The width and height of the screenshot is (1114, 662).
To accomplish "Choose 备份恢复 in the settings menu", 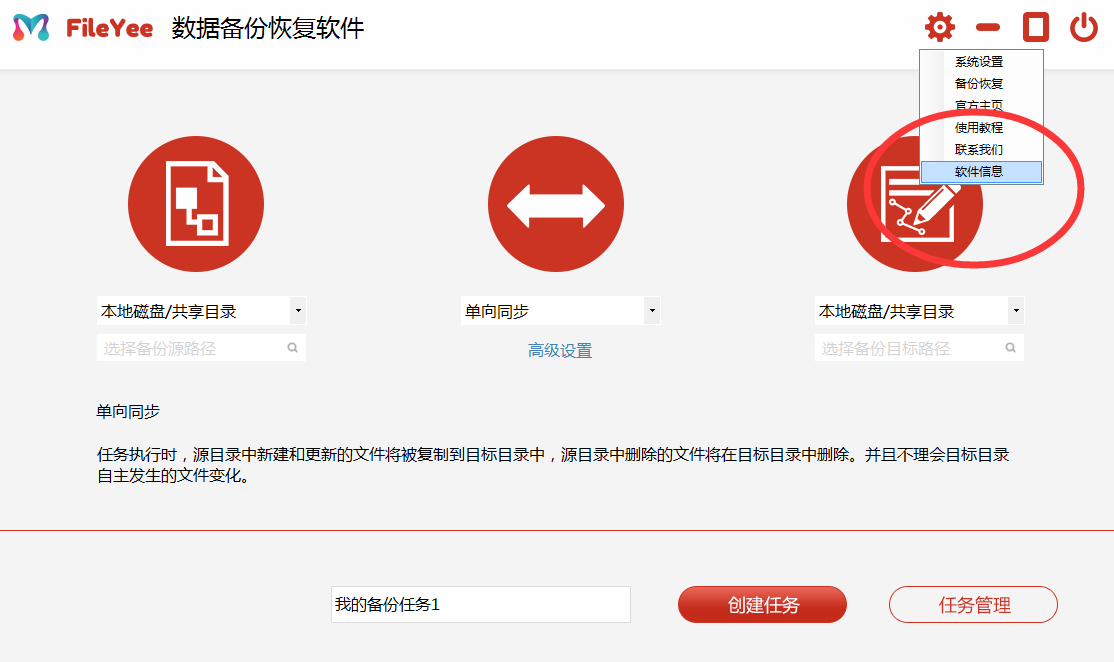I will [x=979, y=84].
